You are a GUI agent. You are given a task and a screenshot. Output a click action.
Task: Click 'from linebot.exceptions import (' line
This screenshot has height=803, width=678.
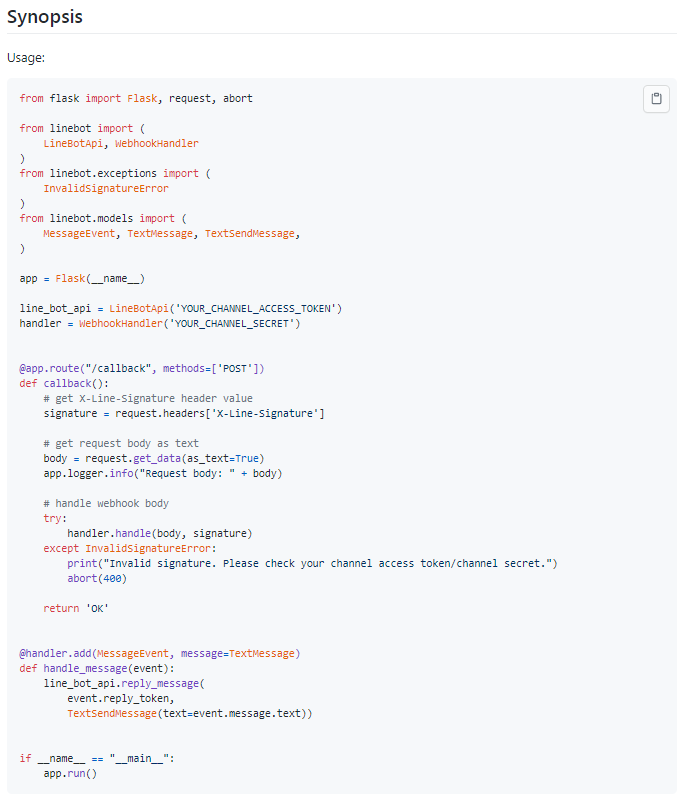(115, 174)
